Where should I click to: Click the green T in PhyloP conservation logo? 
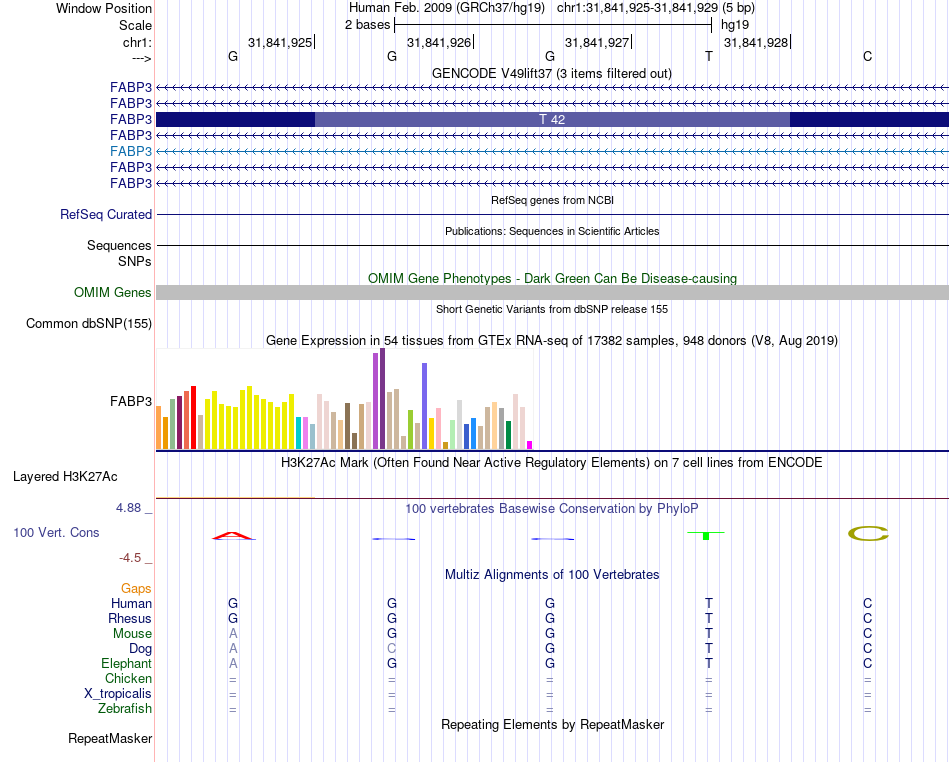point(706,535)
